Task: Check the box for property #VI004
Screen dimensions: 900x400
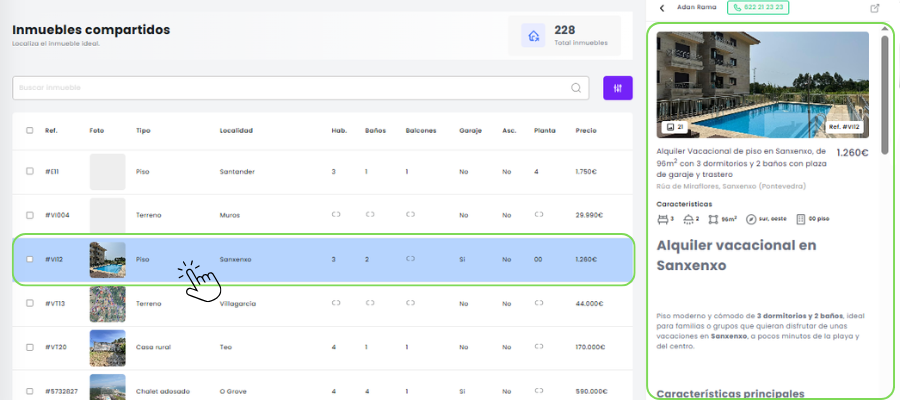Action: coord(30,215)
